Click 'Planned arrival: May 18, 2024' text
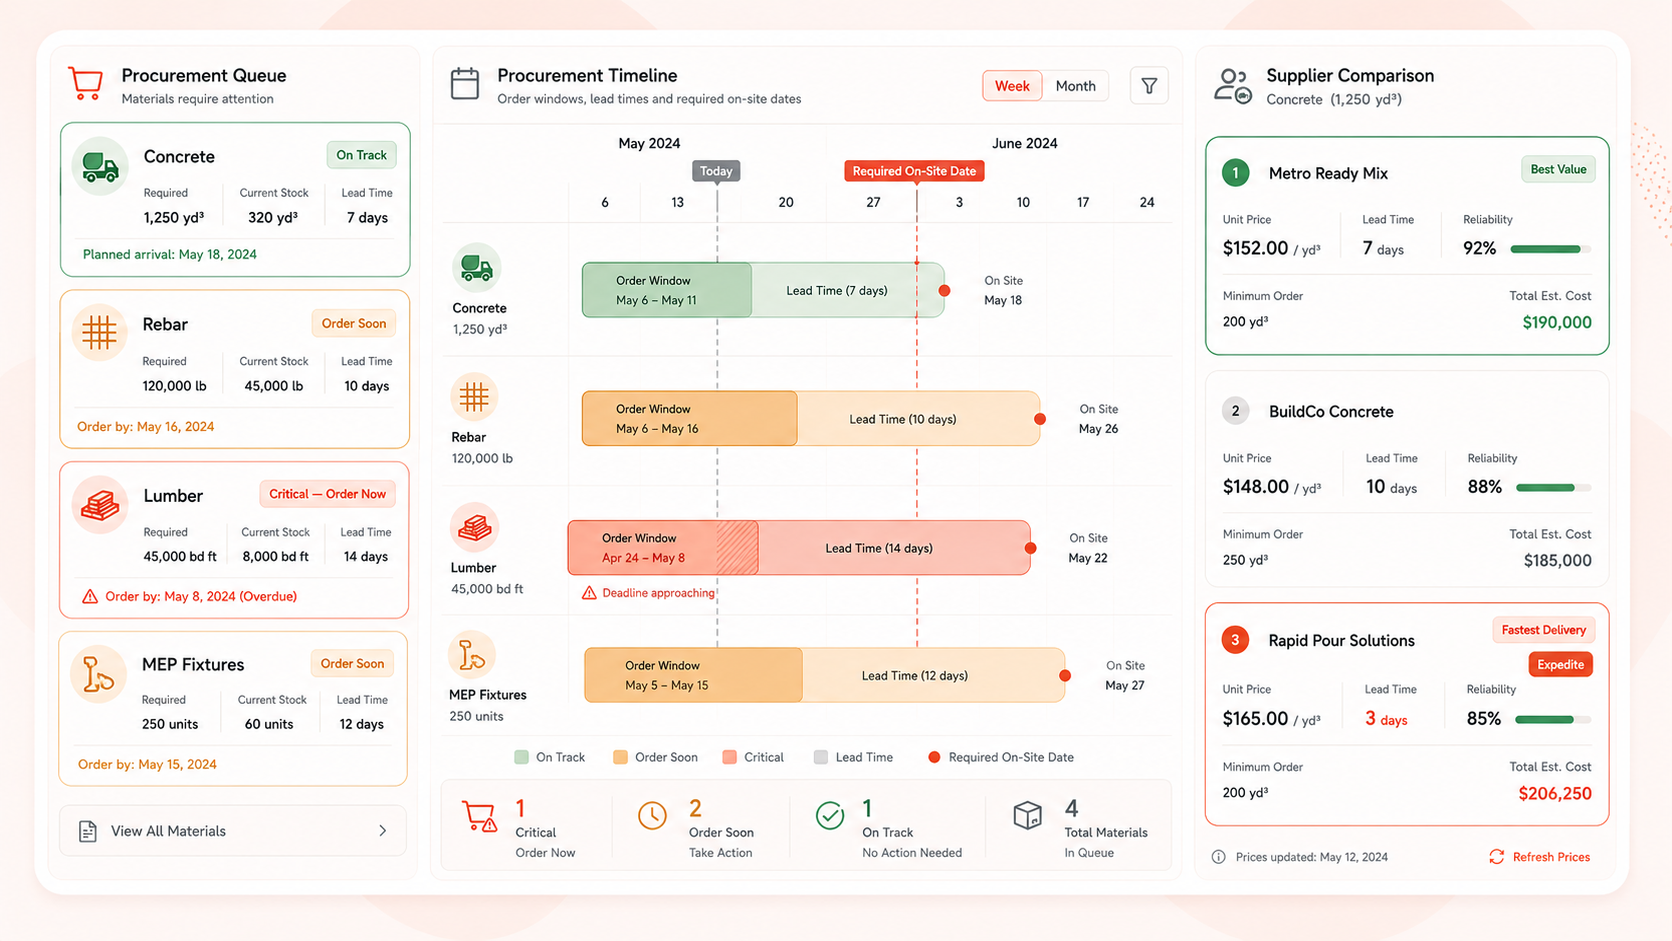This screenshot has width=1672, height=941. 170,254
